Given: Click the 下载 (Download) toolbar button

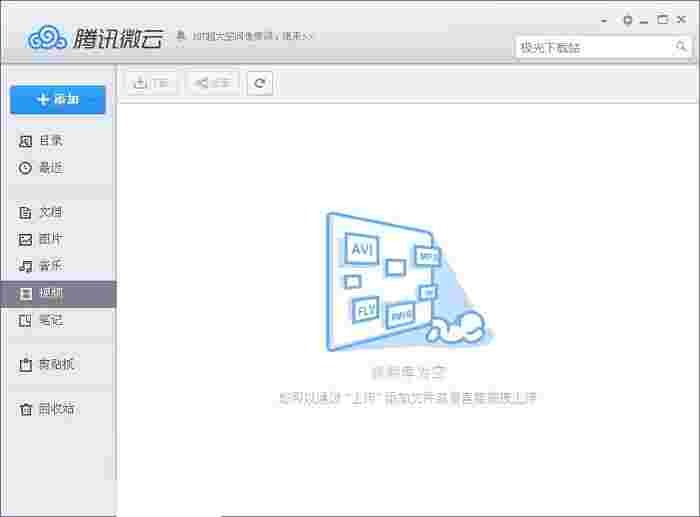Looking at the screenshot, I should pos(152,83).
